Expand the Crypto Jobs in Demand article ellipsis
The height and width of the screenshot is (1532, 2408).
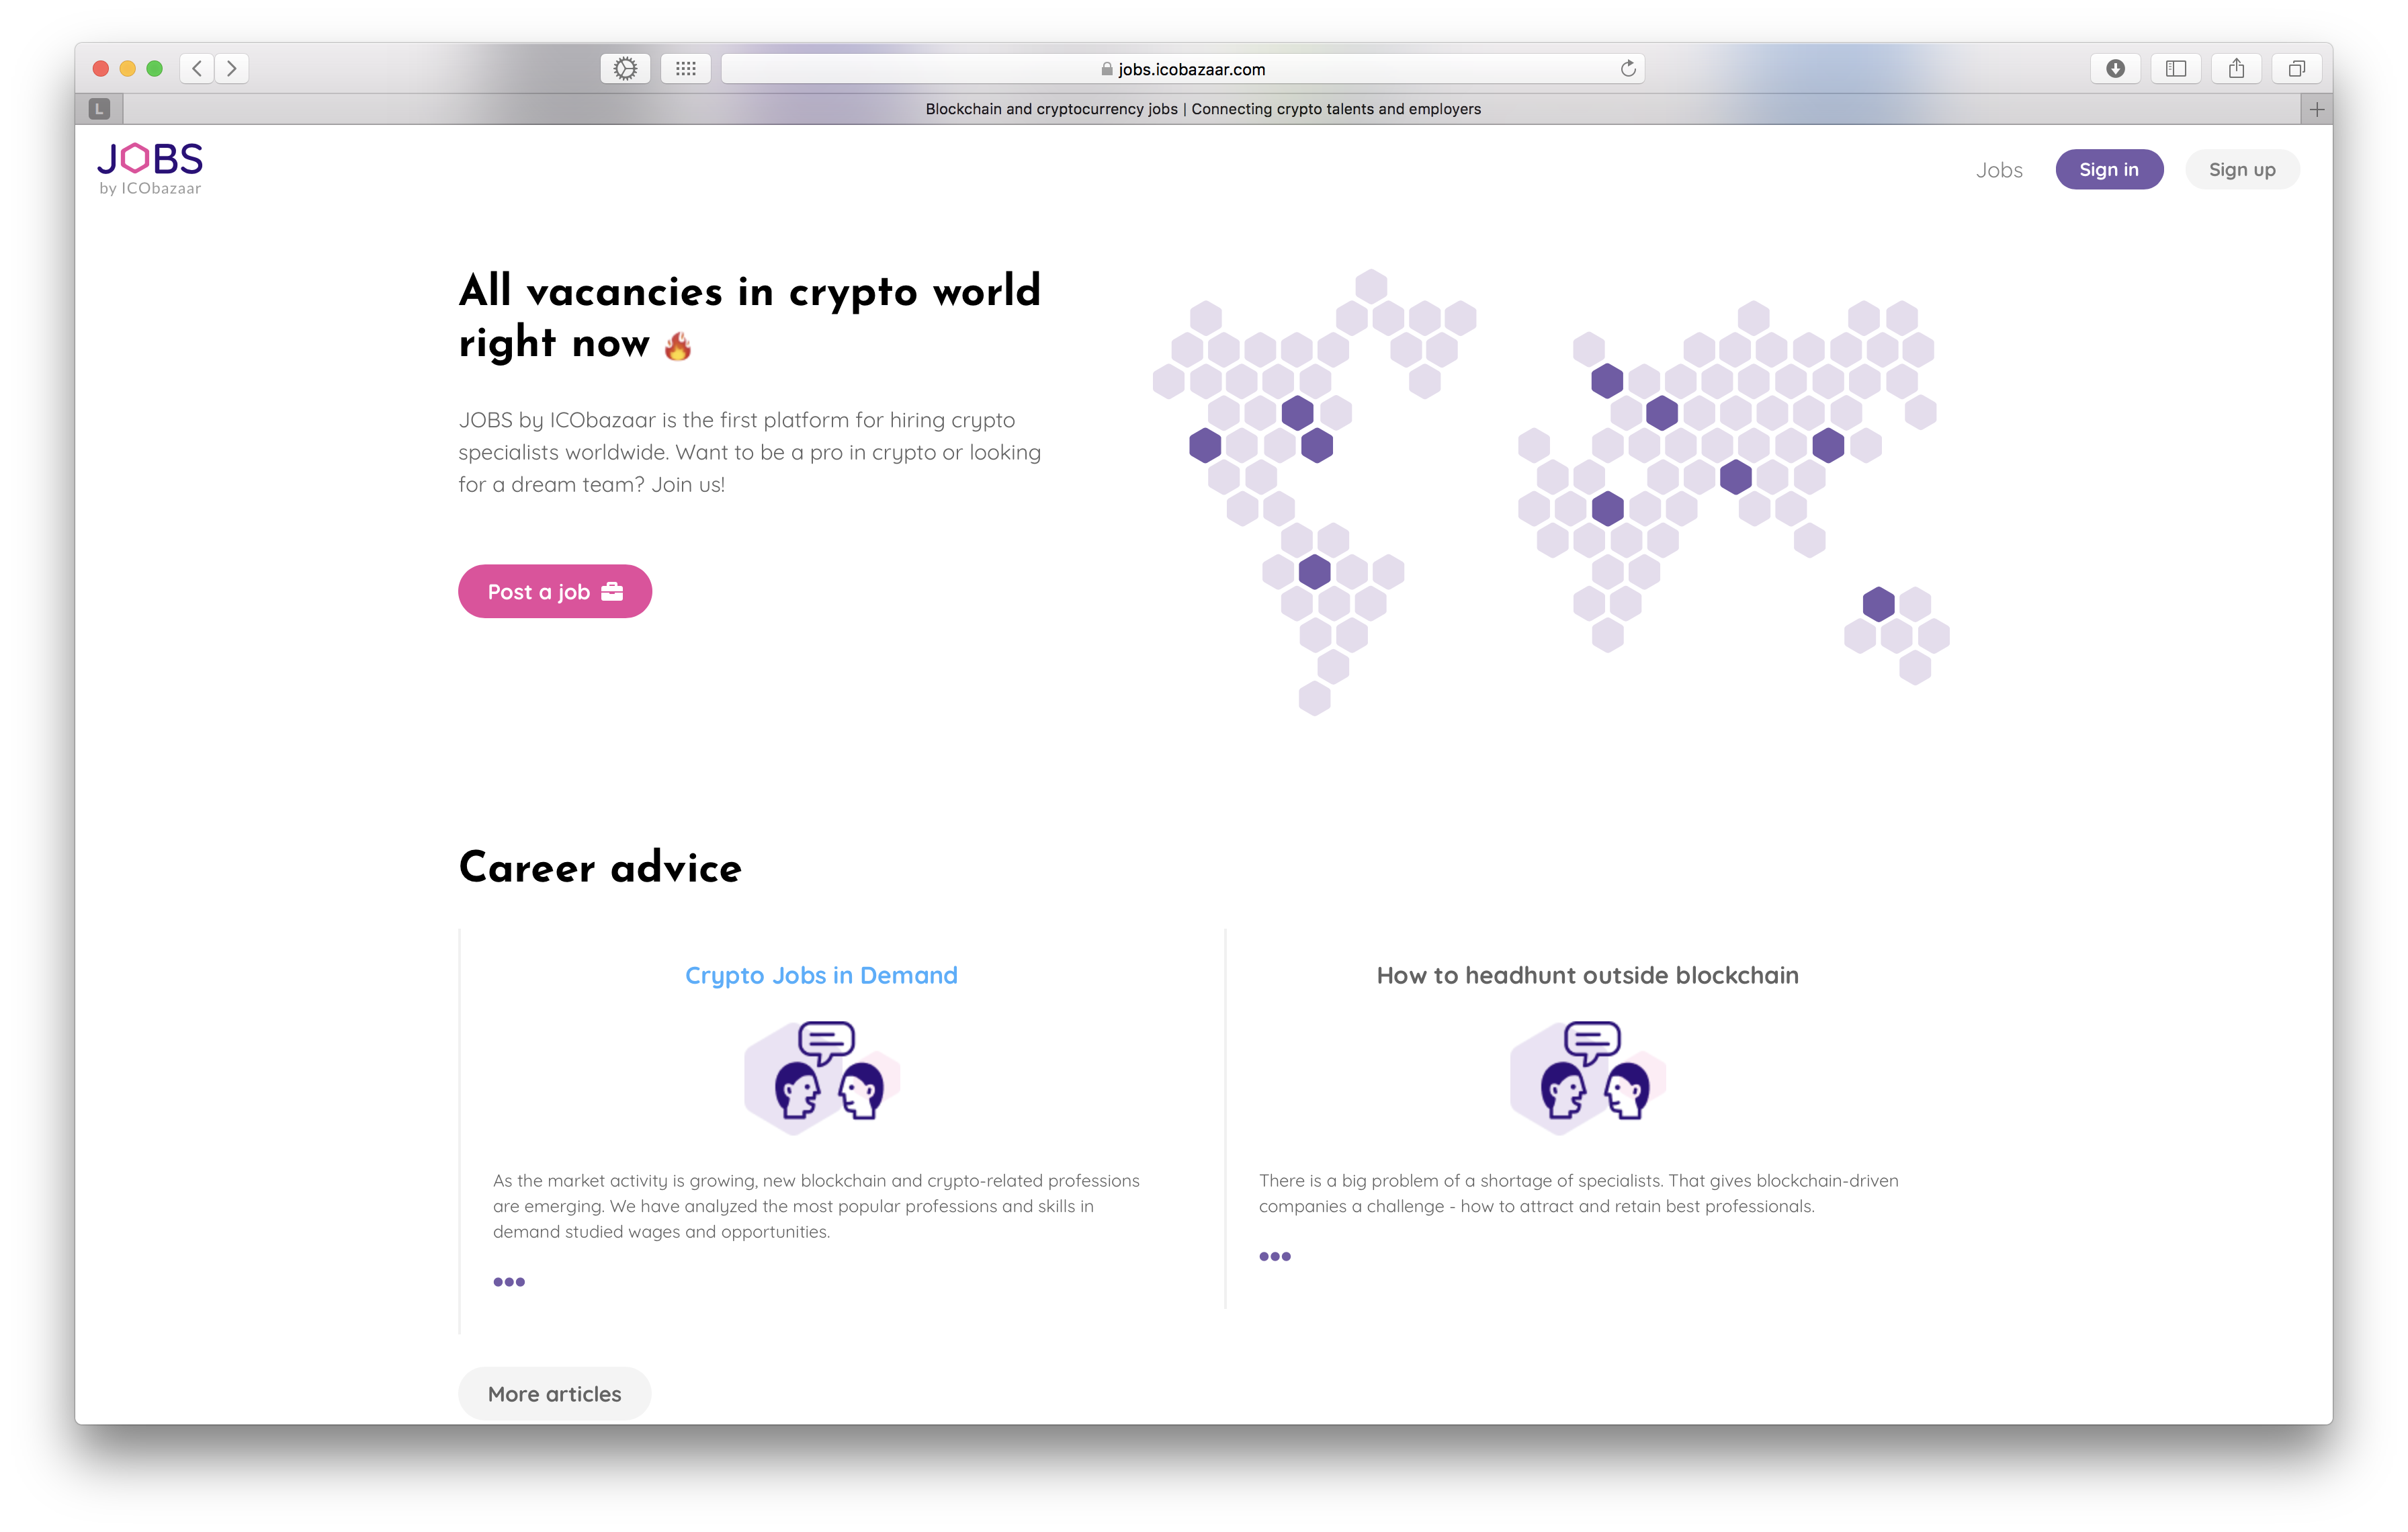tap(509, 1281)
